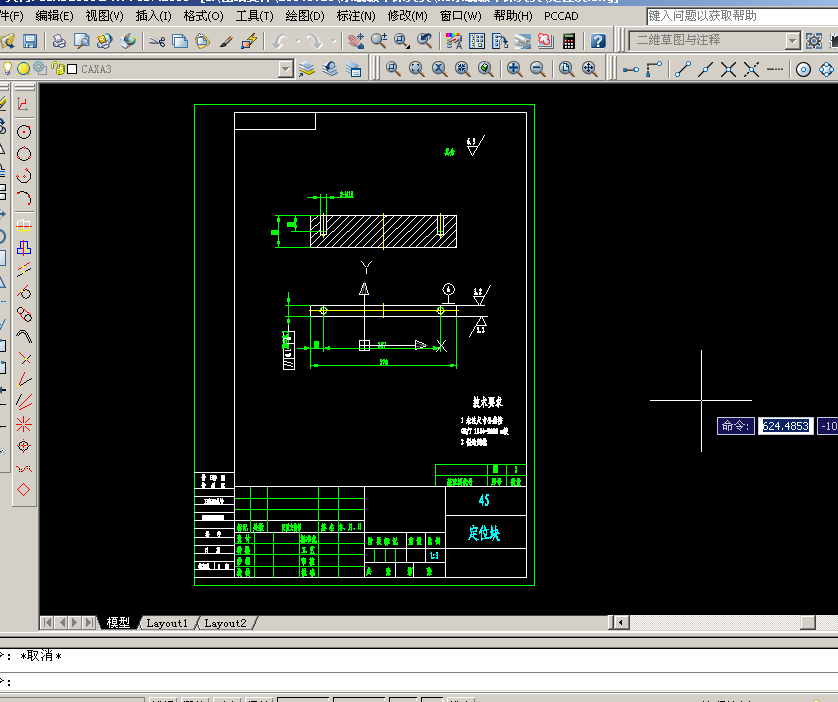Select the arc tool in left toolbar
The width and height of the screenshot is (838, 702).
24,198
